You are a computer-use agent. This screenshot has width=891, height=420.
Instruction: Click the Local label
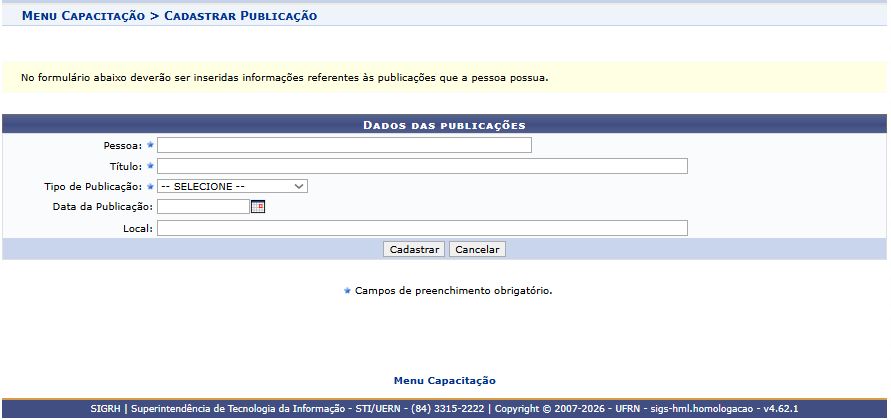point(138,229)
